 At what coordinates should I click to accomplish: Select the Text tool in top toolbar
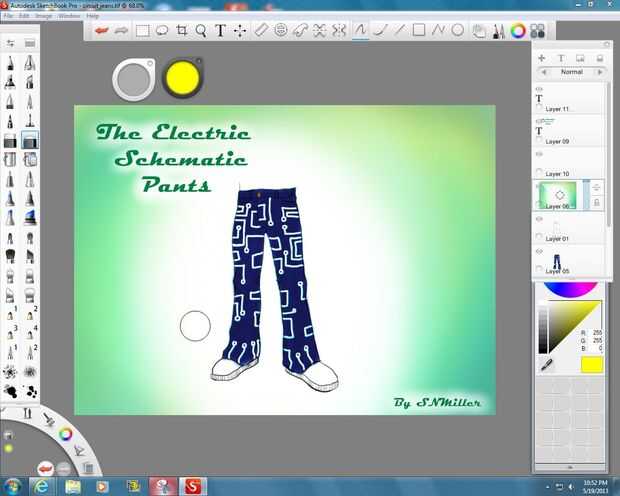[x=220, y=30]
